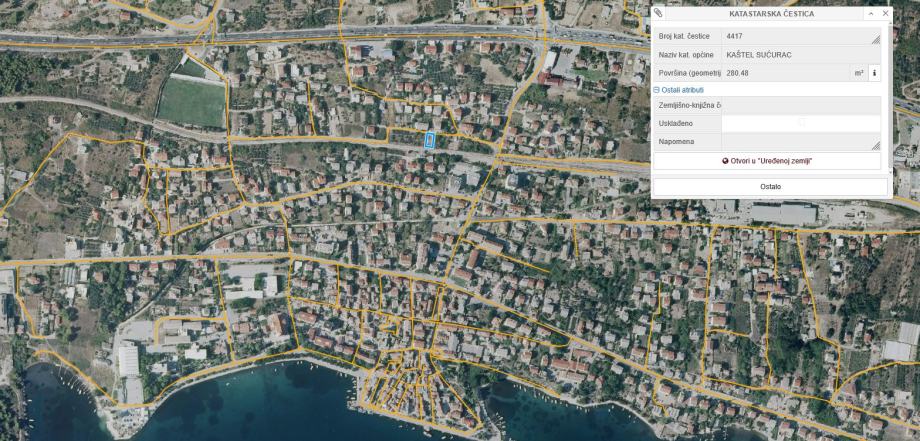
Task: Select the Broj kat. čestice field
Action: click(x=801, y=36)
